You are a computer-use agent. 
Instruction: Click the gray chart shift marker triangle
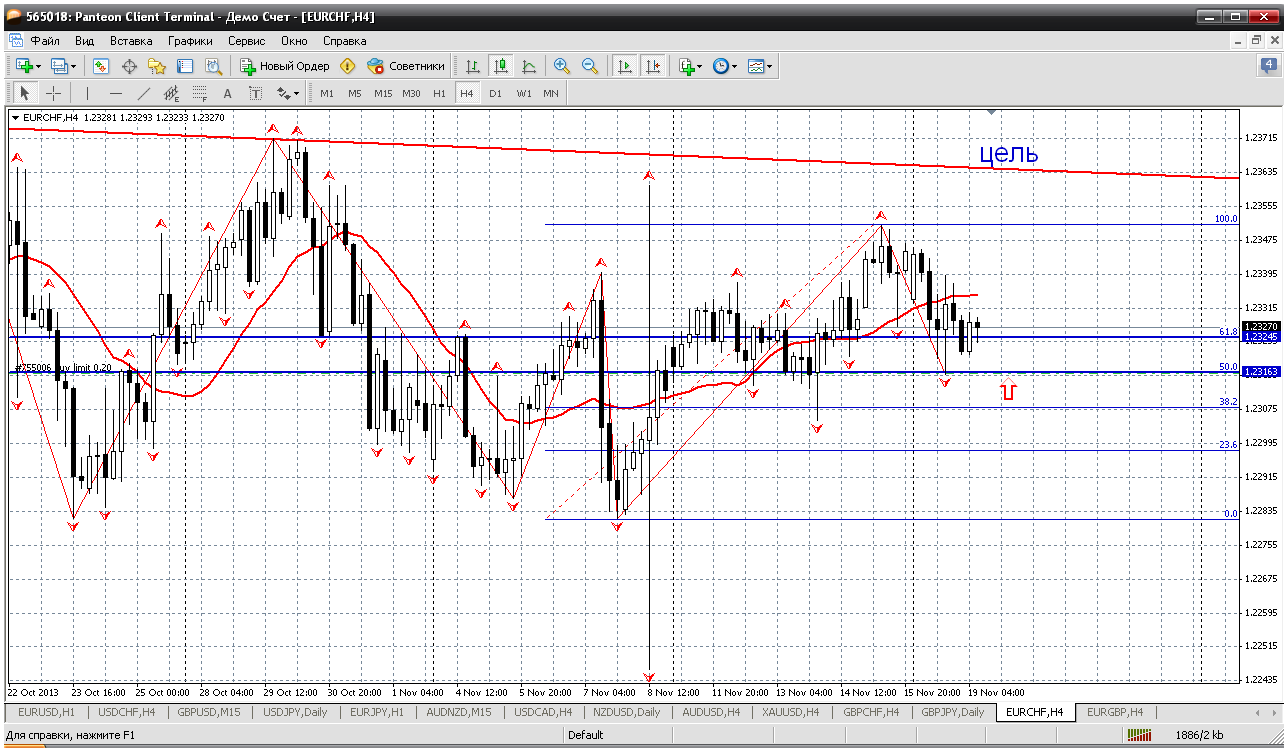[991, 112]
